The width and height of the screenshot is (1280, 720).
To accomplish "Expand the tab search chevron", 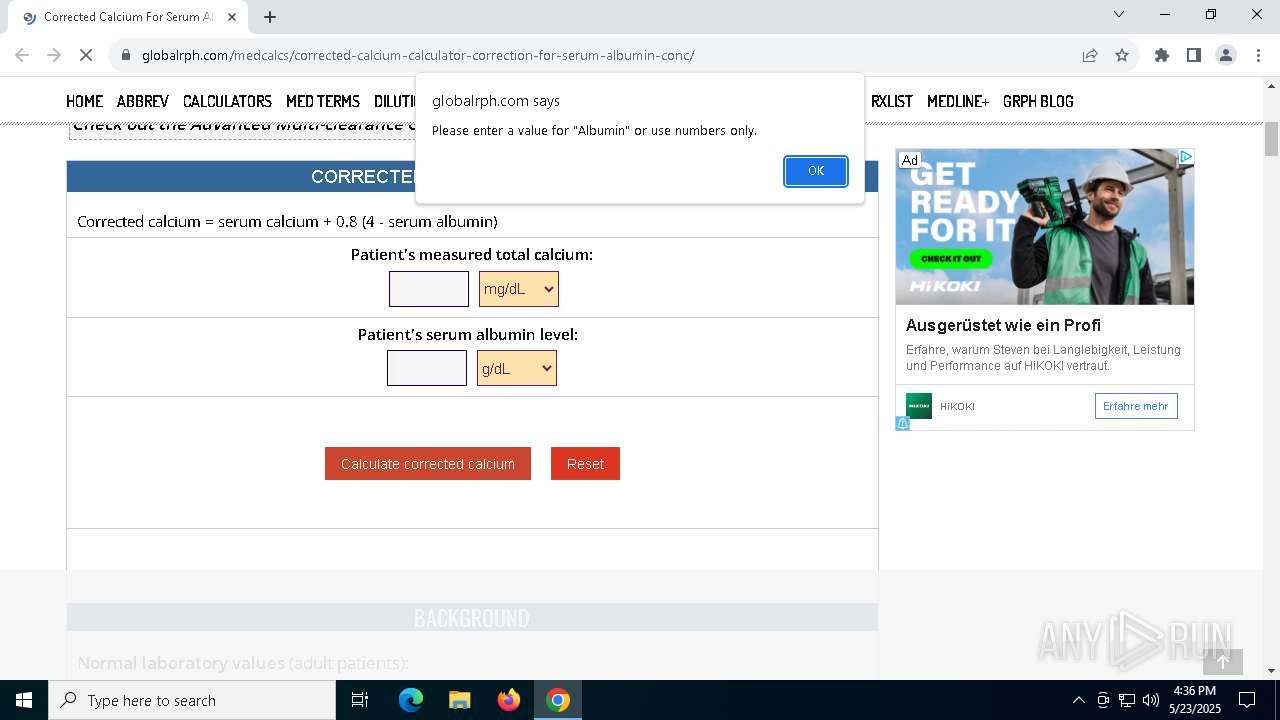I will click(1119, 14).
